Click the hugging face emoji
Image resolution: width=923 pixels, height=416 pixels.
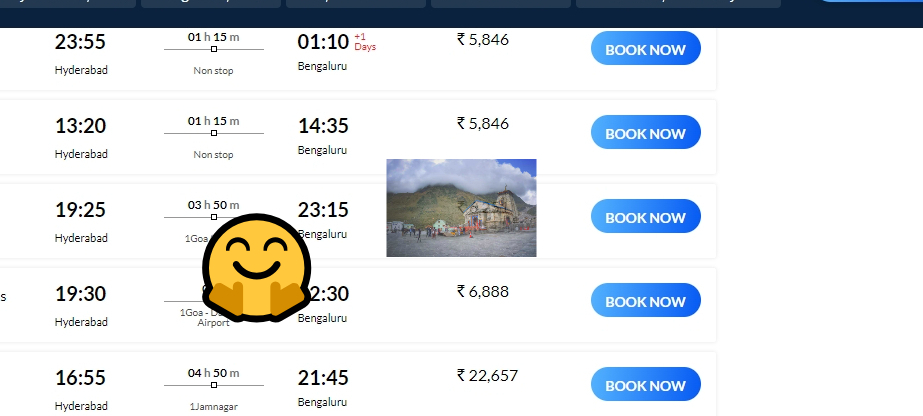(x=256, y=268)
